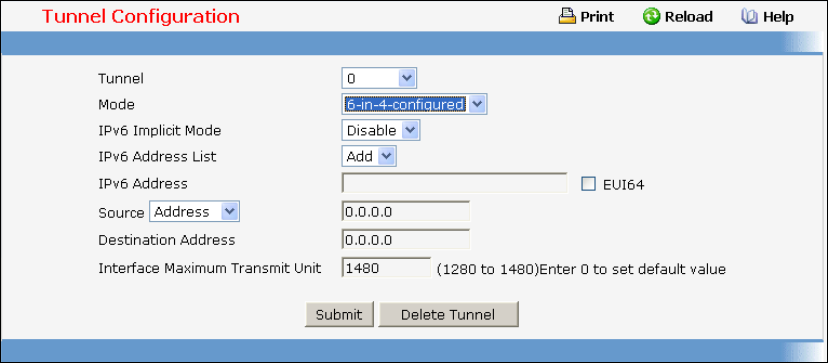
Task: Click the Submit button
Action: pos(339,315)
